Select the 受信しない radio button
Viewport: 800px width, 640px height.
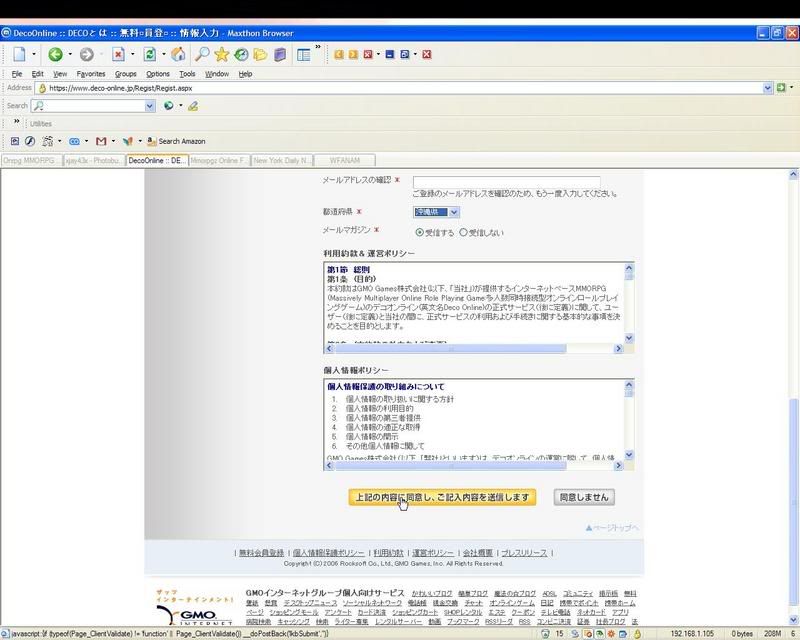(463, 231)
